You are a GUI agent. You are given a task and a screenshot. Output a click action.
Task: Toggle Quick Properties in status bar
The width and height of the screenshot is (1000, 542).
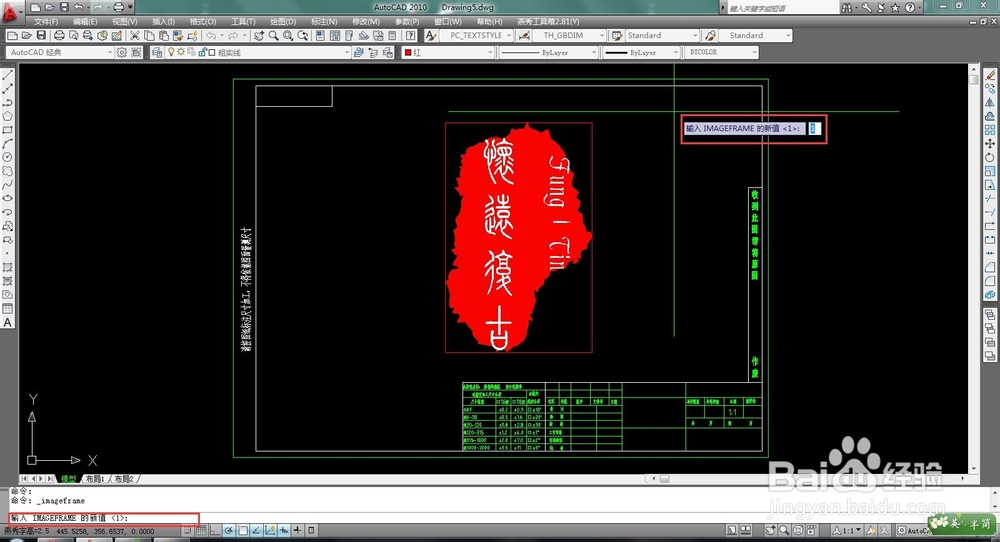(x=311, y=531)
